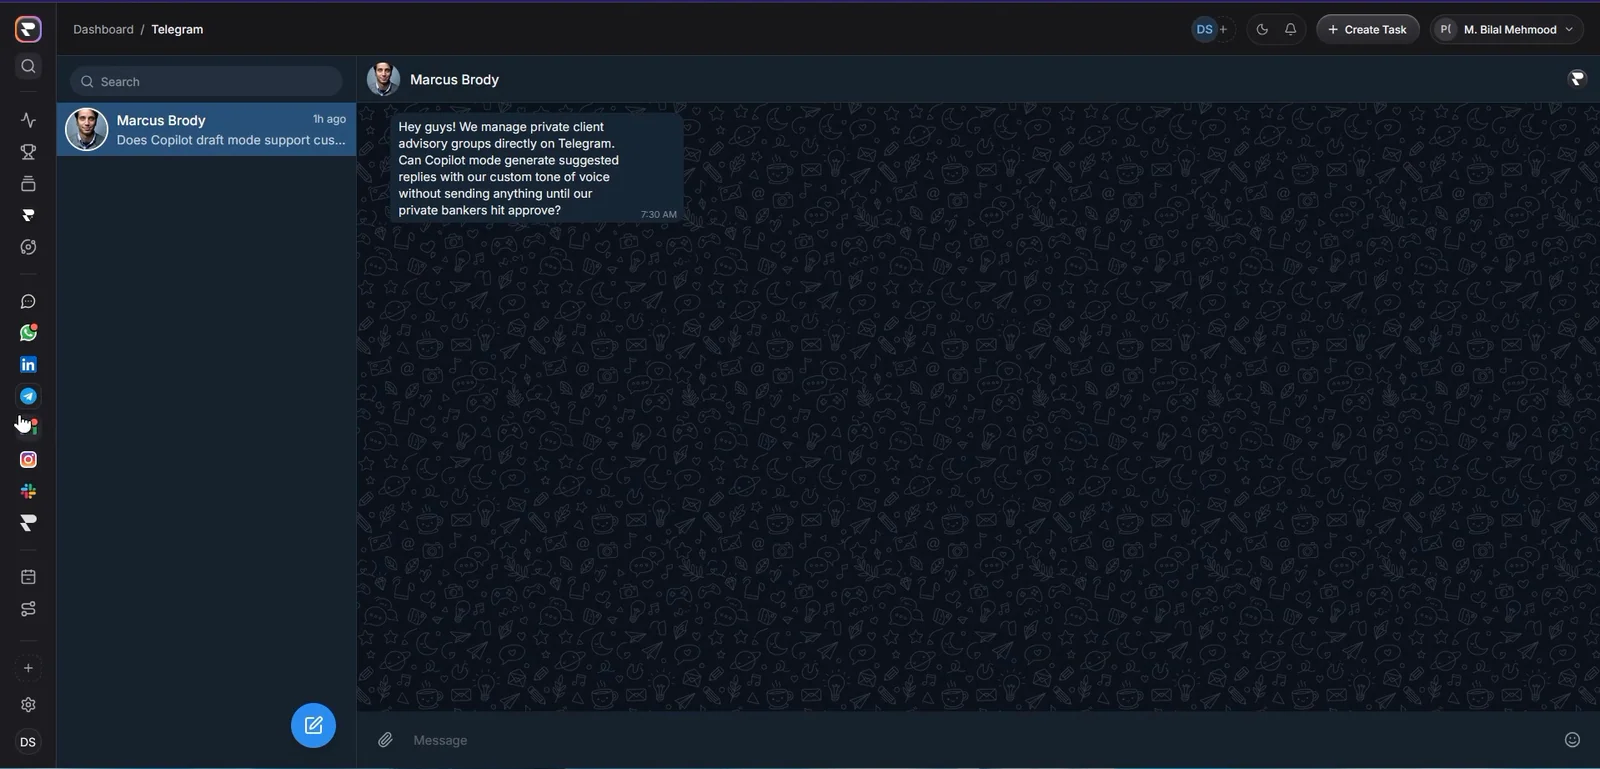Click the plus icon above the settings gear
The image size is (1600, 769).
coord(28,668)
